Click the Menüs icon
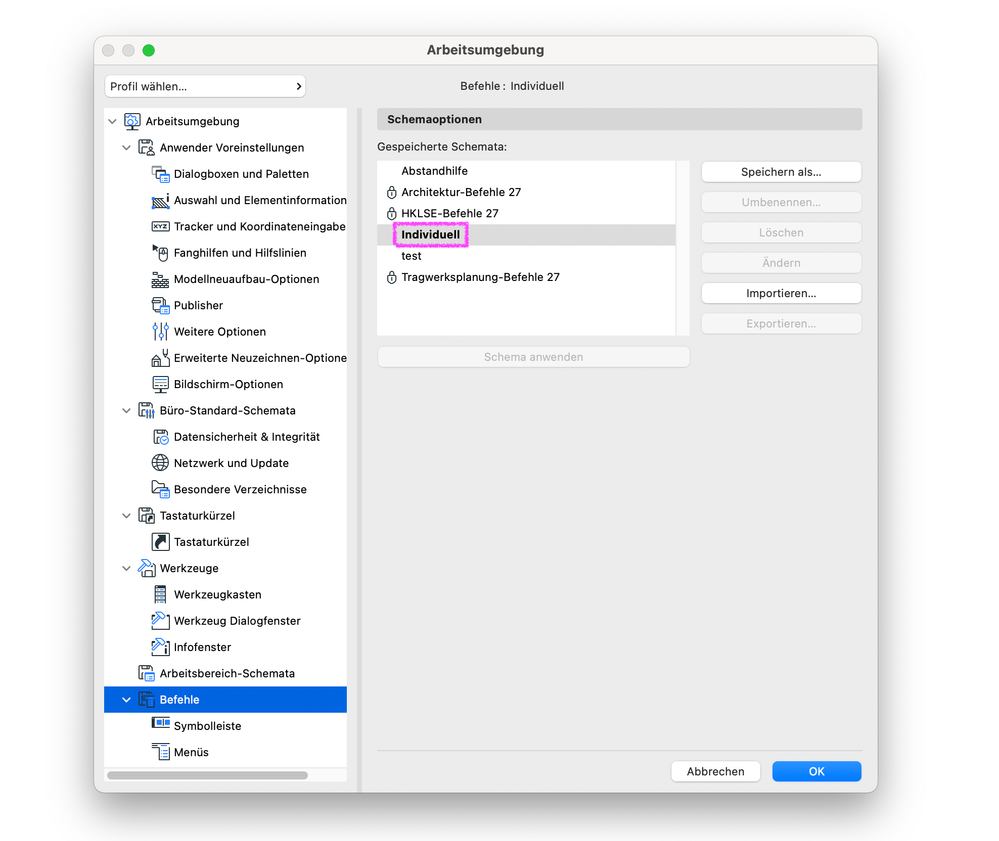 (161, 752)
